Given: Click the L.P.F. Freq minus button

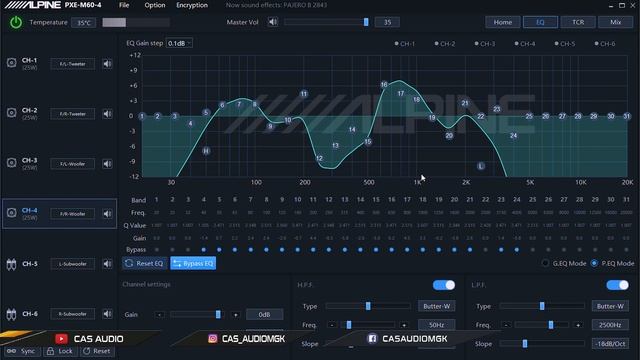Looking at the screenshot, I should pos(506,325).
